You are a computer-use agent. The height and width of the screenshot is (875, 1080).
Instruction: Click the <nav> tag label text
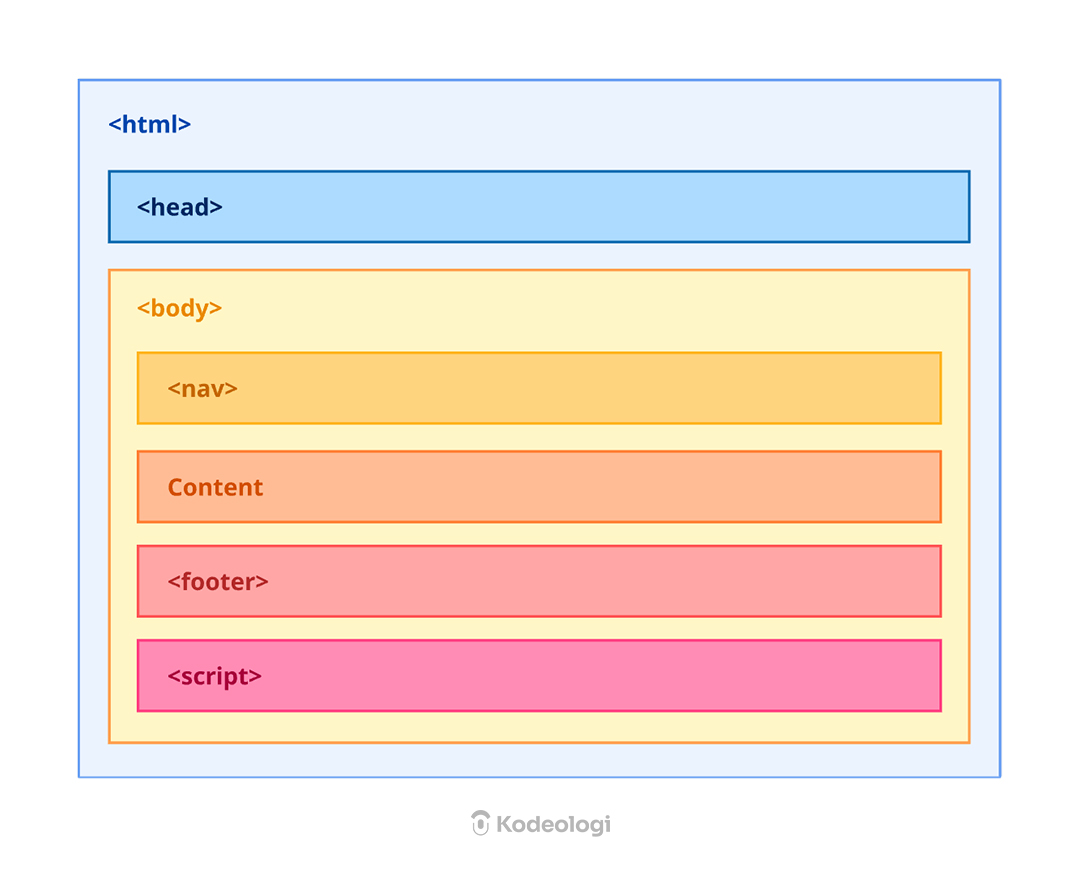tap(202, 388)
